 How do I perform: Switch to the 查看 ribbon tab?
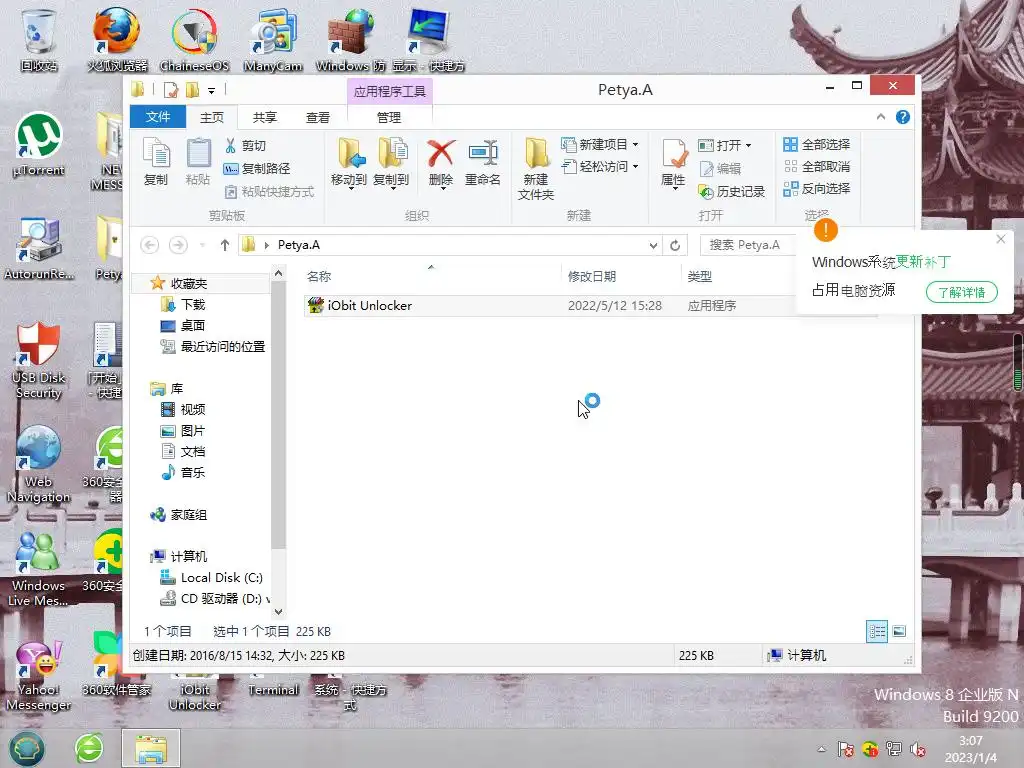318,118
